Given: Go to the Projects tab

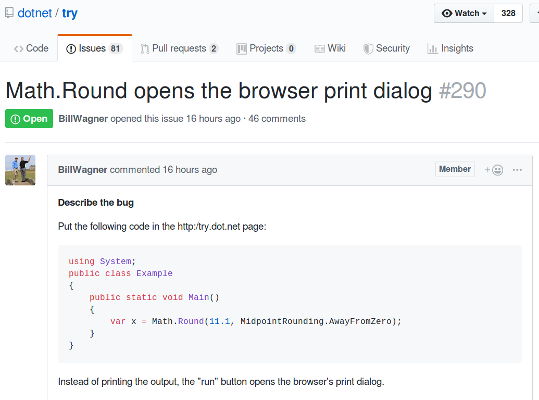Looking at the screenshot, I should coord(266,48).
